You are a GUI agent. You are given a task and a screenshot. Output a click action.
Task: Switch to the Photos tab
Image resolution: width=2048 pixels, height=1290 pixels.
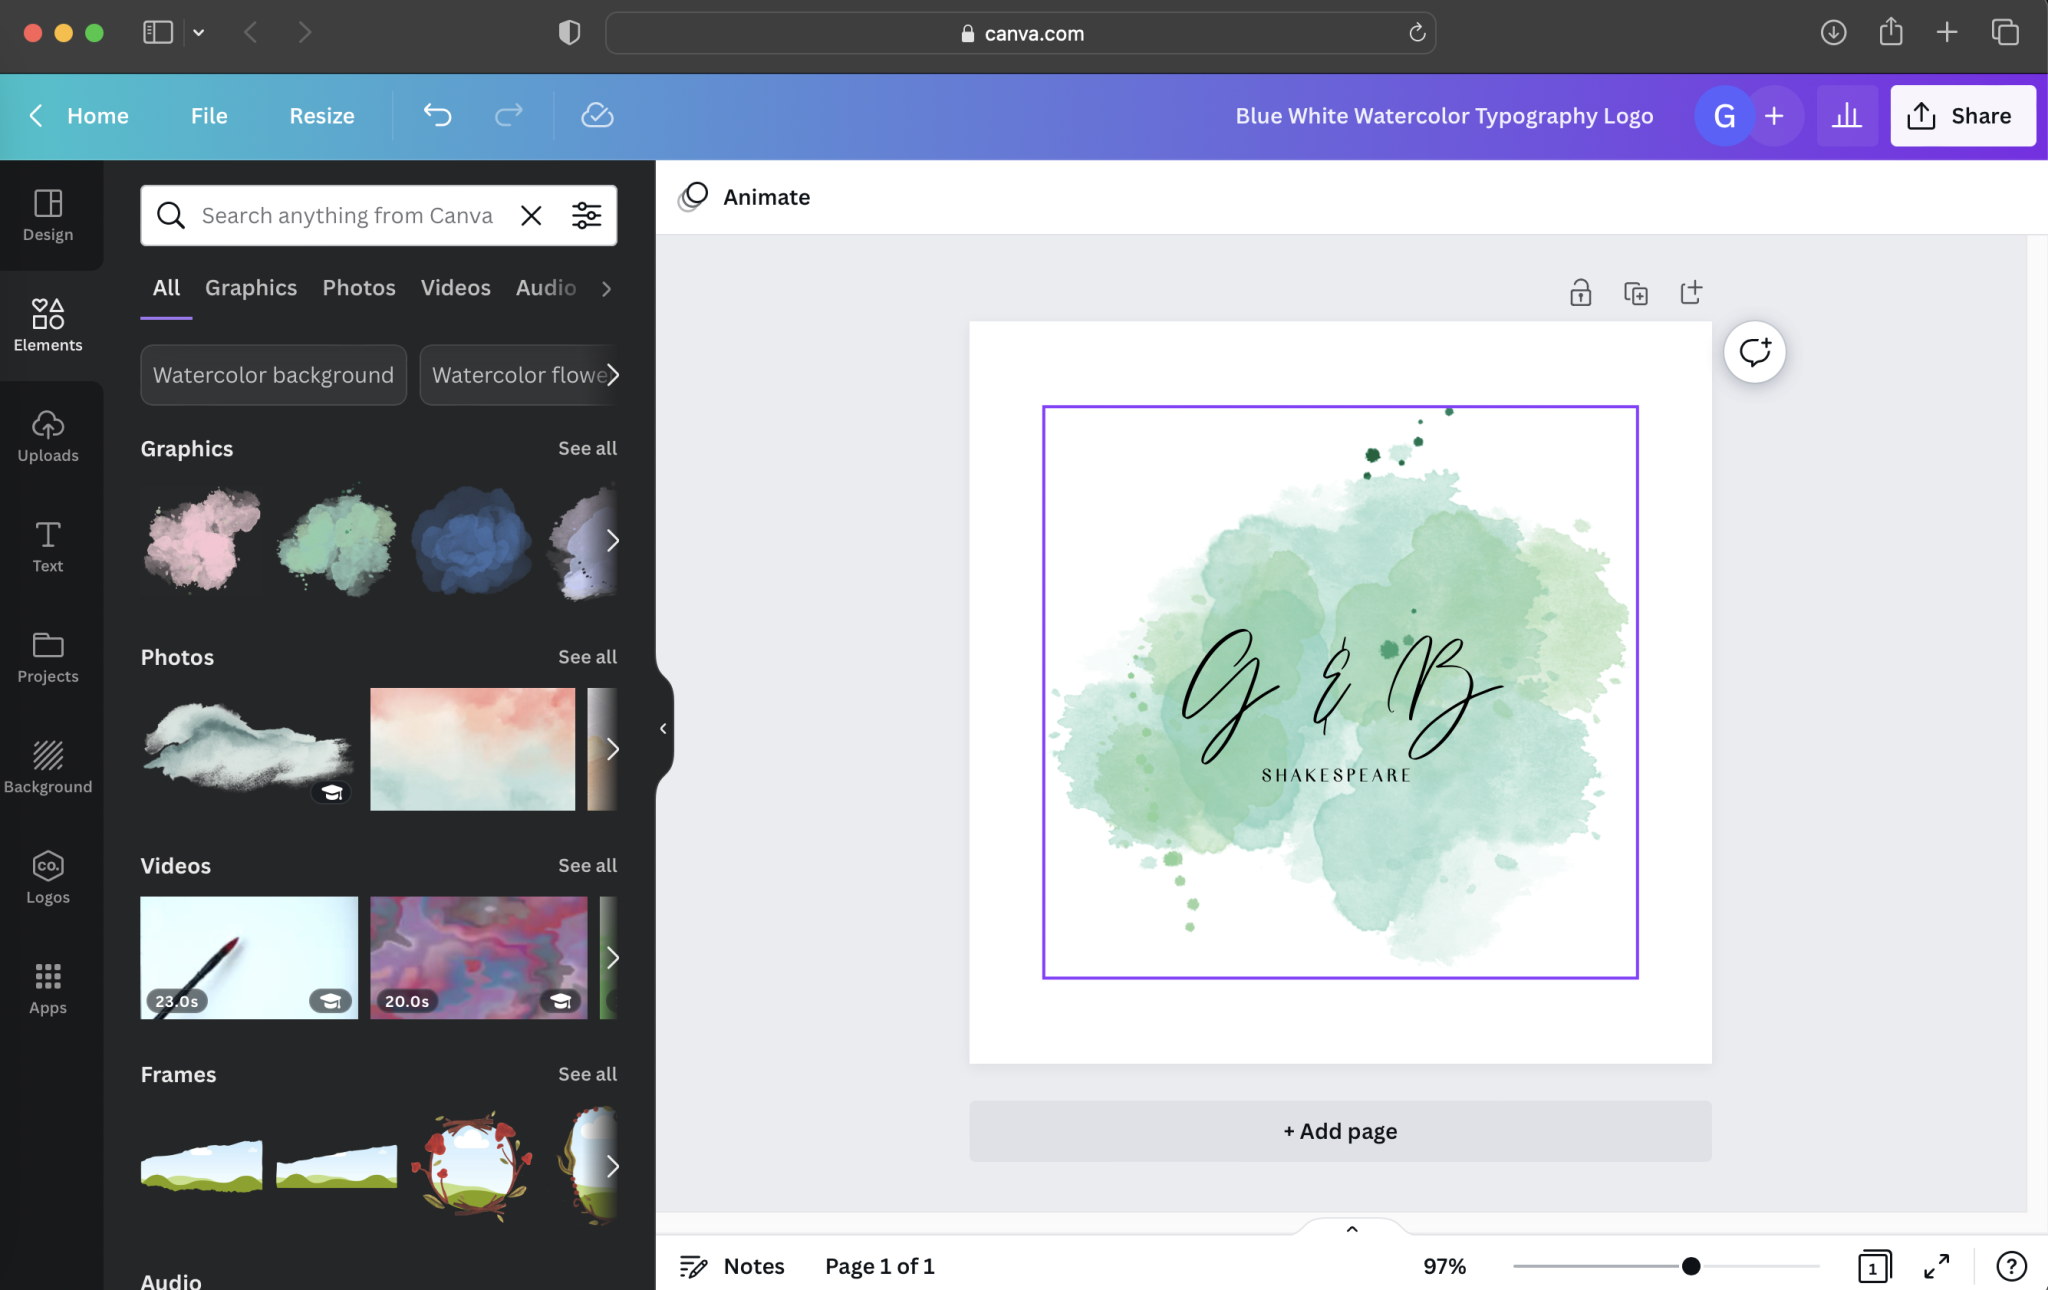[x=358, y=288]
